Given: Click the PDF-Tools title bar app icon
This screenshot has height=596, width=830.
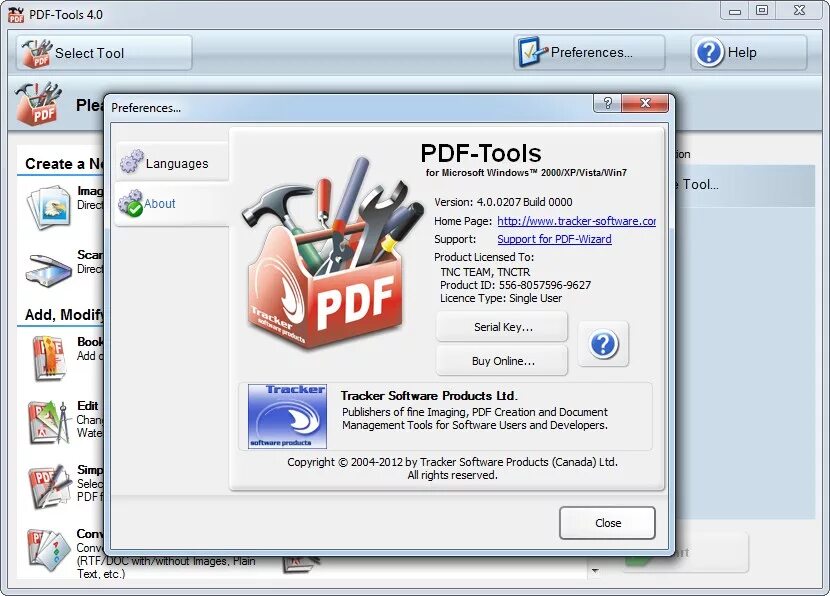Looking at the screenshot, I should click(x=16, y=14).
